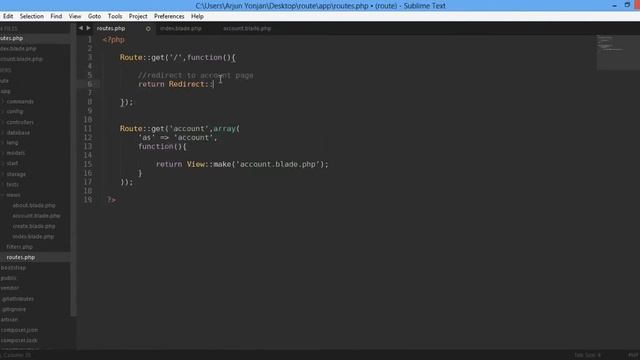Open composer.lock in the sidebar
The height and width of the screenshot is (360, 640).
19,340
